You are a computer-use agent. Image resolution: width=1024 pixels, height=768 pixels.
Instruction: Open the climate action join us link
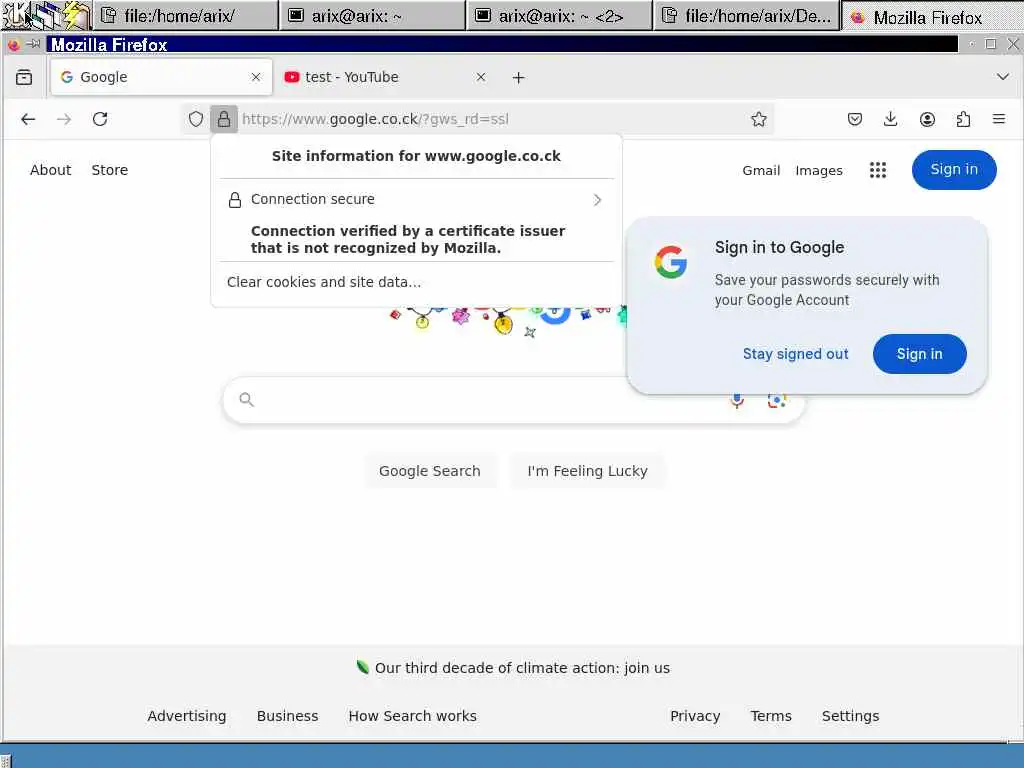click(522, 668)
